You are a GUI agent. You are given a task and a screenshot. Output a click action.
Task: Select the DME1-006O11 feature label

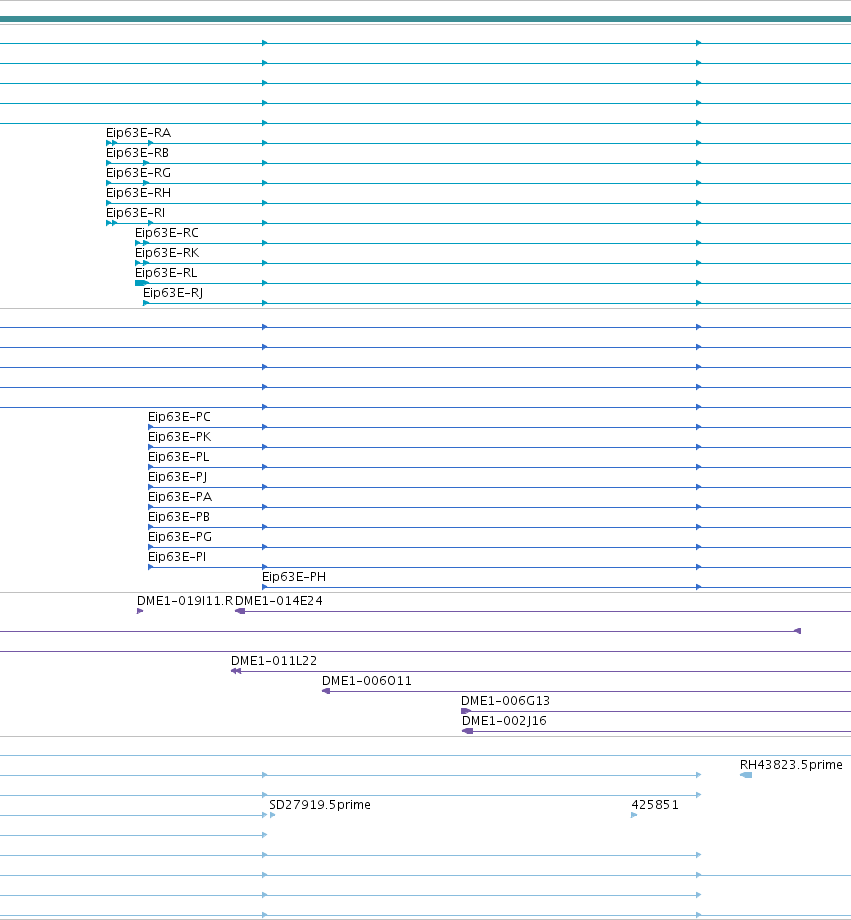pos(367,681)
